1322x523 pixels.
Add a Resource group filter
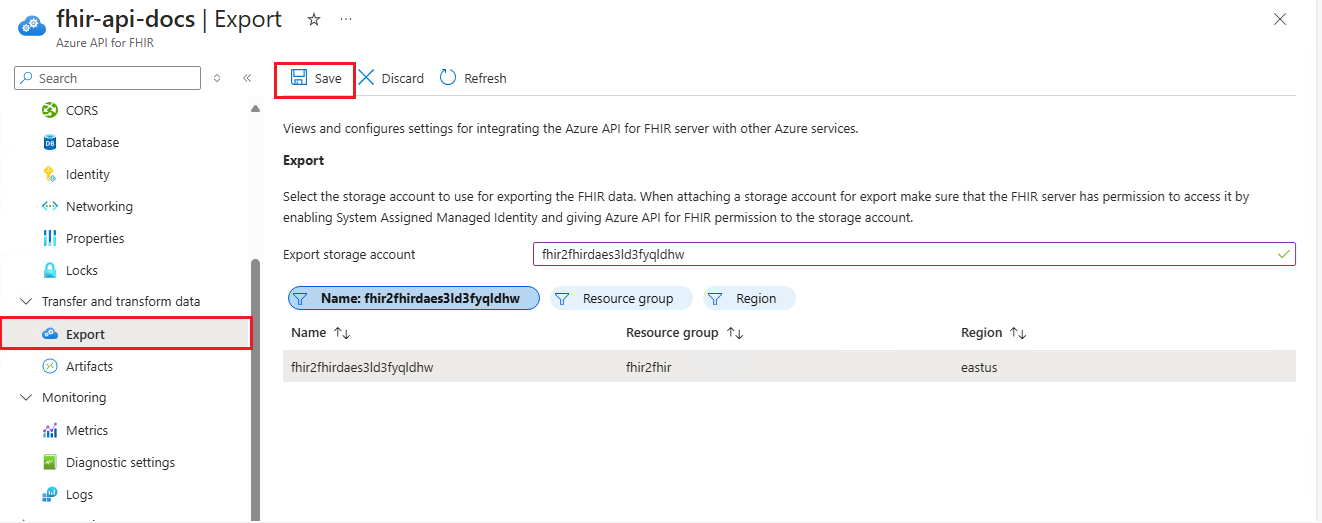coord(616,298)
